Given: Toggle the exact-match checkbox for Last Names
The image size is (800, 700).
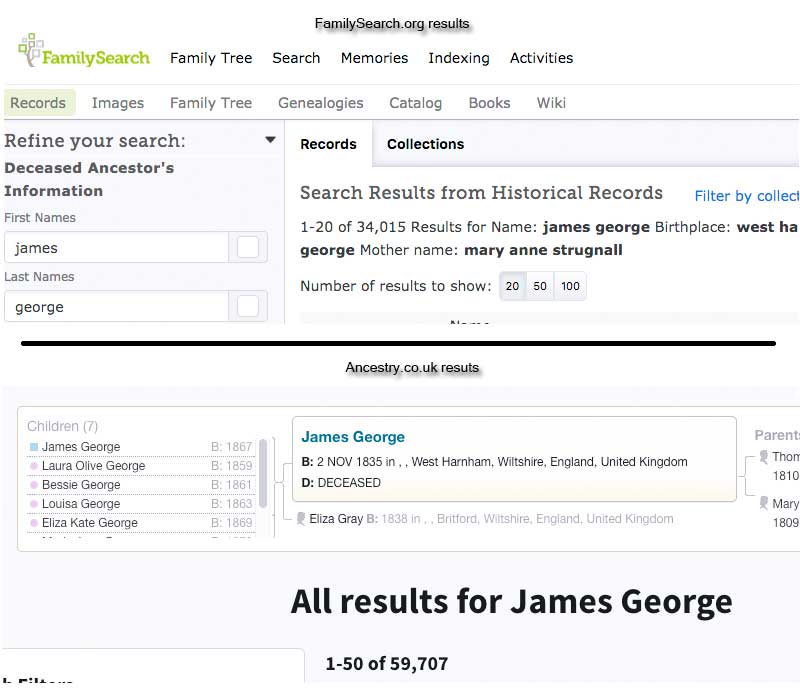Looking at the screenshot, I should click(x=248, y=307).
